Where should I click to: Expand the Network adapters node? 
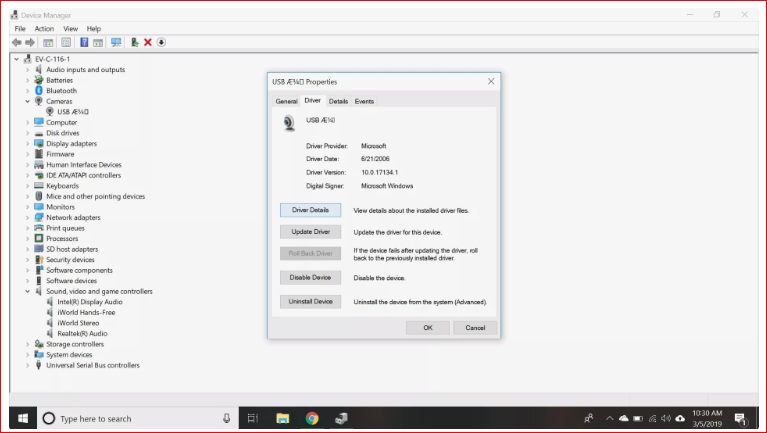(x=28, y=218)
